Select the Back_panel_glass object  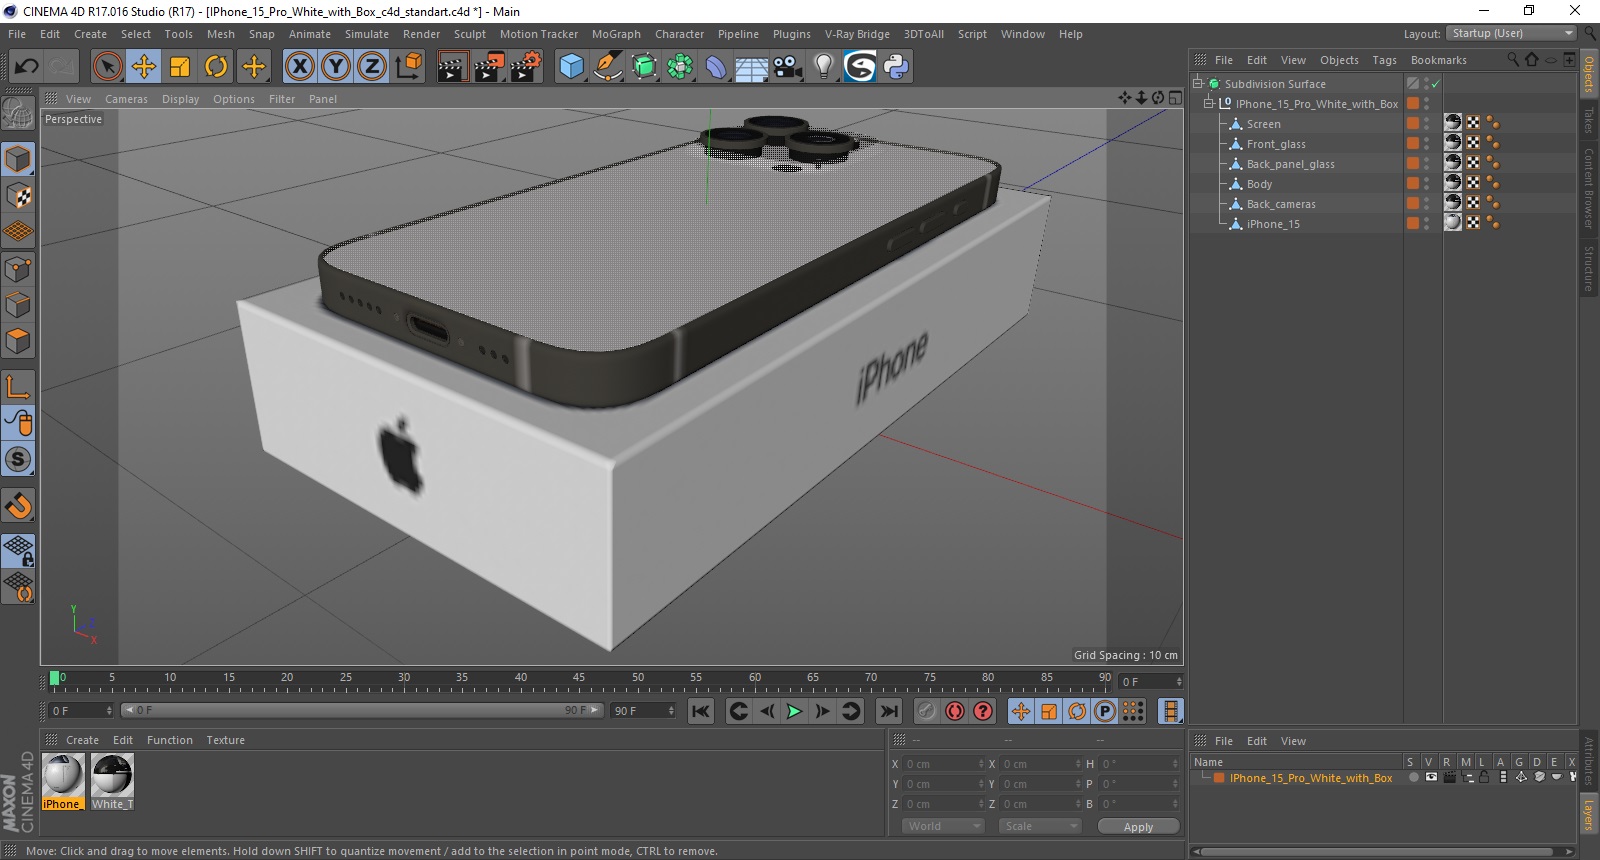1290,164
